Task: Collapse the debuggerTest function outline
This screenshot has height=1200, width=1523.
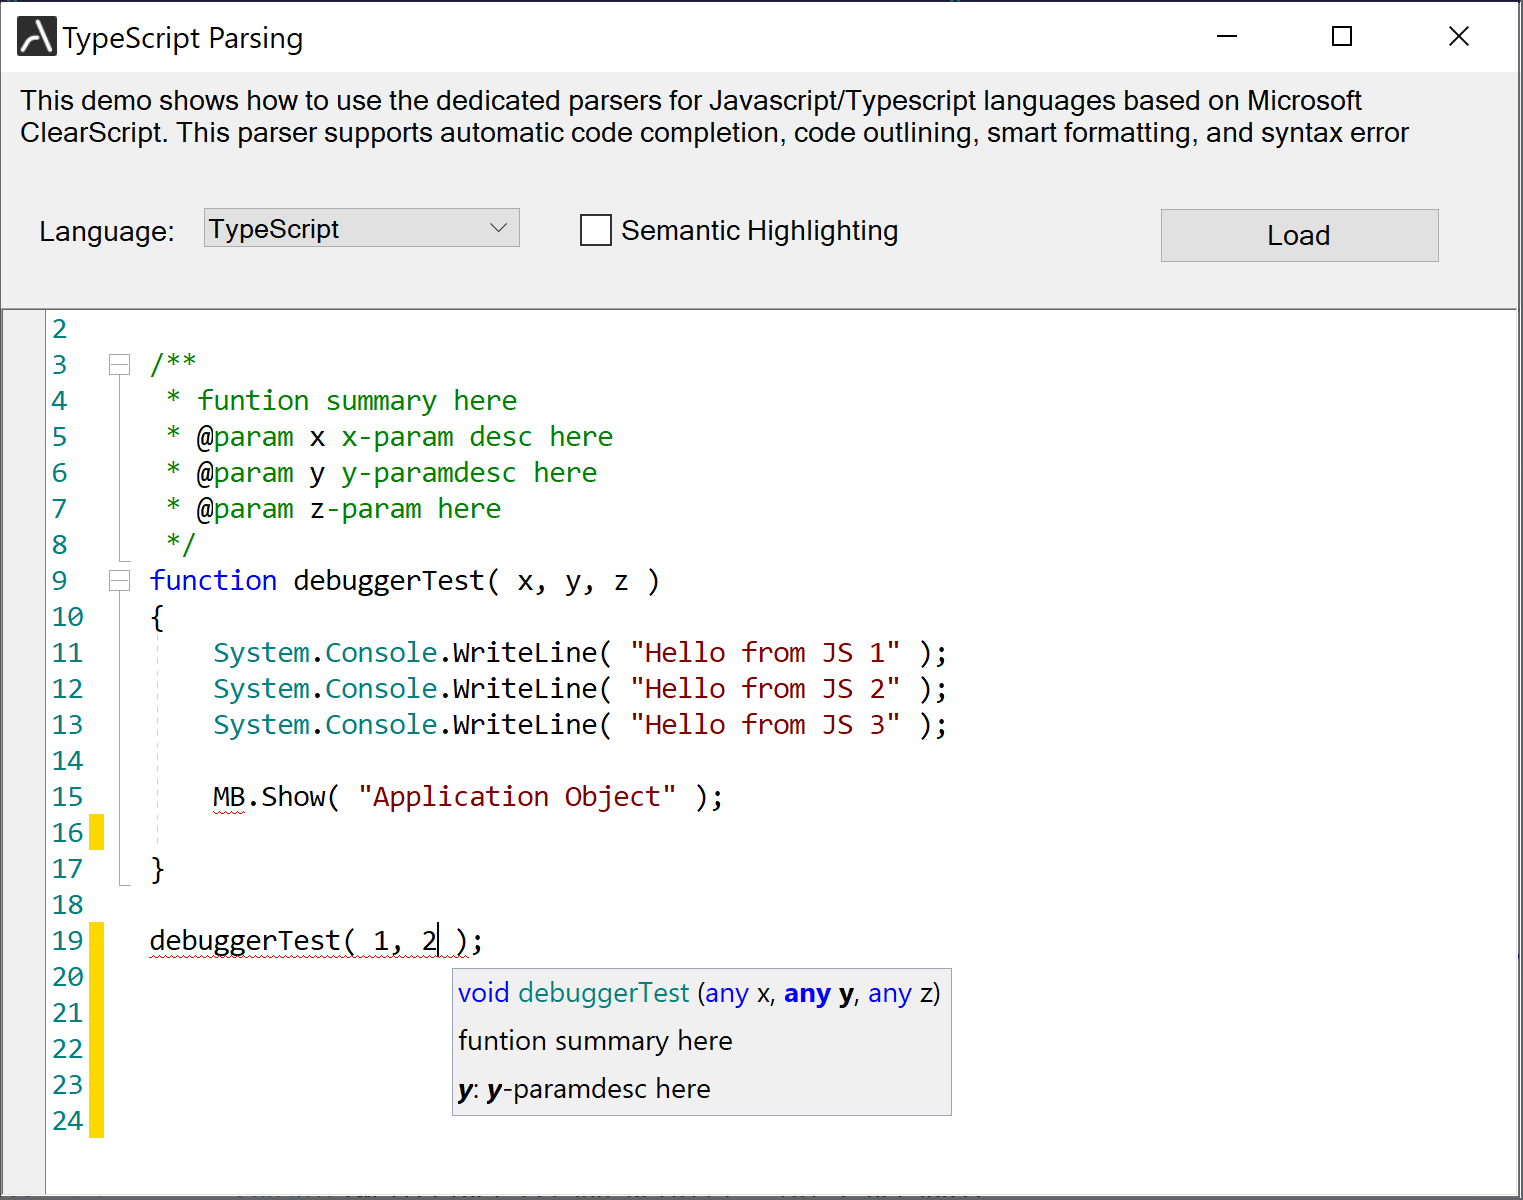Action: tap(120, 580)
